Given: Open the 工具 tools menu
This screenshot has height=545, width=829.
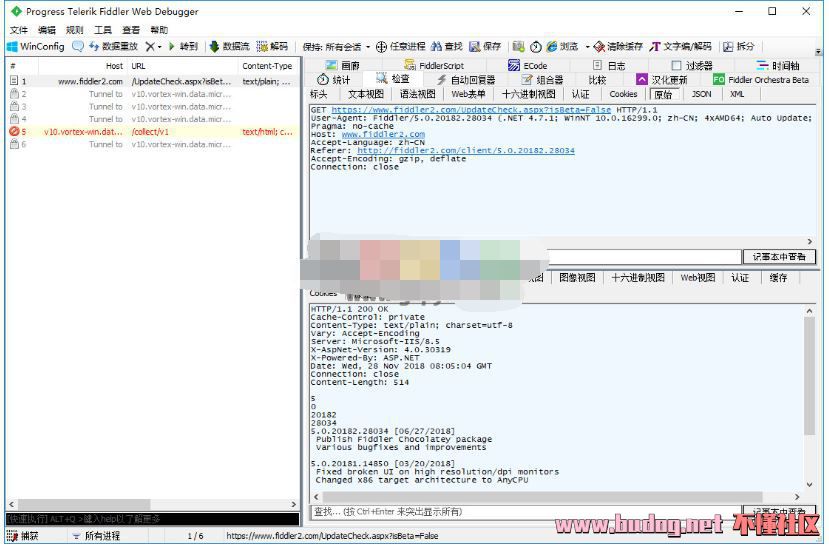Looking at the screenshot, I should click(103, 30).
